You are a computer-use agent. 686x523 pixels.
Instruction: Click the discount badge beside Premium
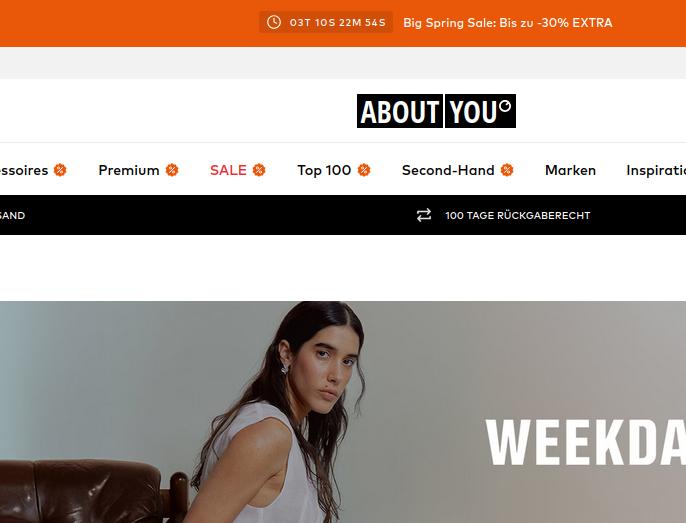click(172, 170)
